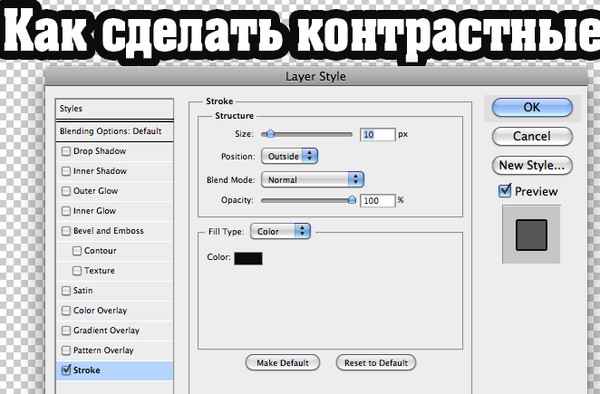Click the New Style... button

(x=532, y=165)
